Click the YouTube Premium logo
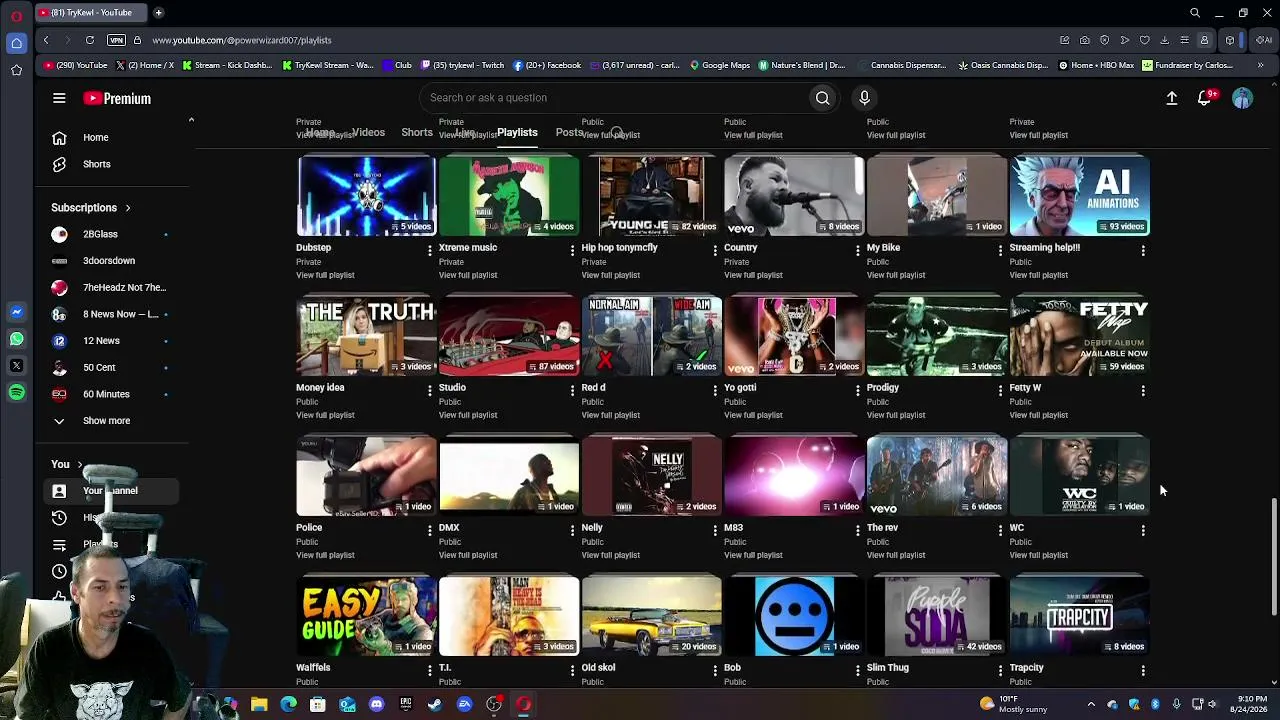Image resolution: width=1280 pixels, height=720 pixels. click(x=117, y=98)
